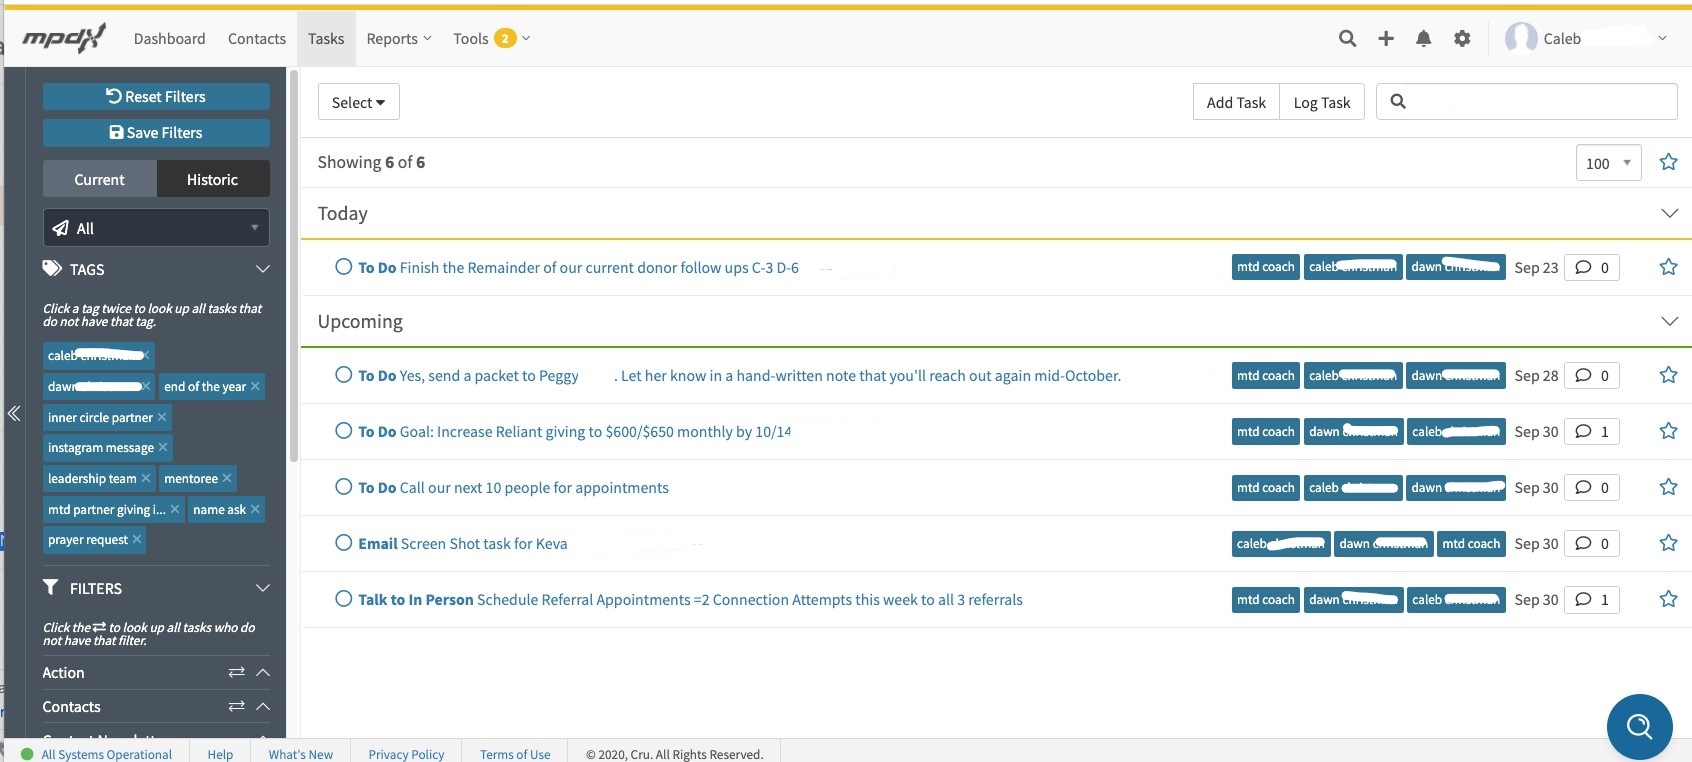
Task: Remove the 'prayer request' tag
Action: (x=137, y=540)
